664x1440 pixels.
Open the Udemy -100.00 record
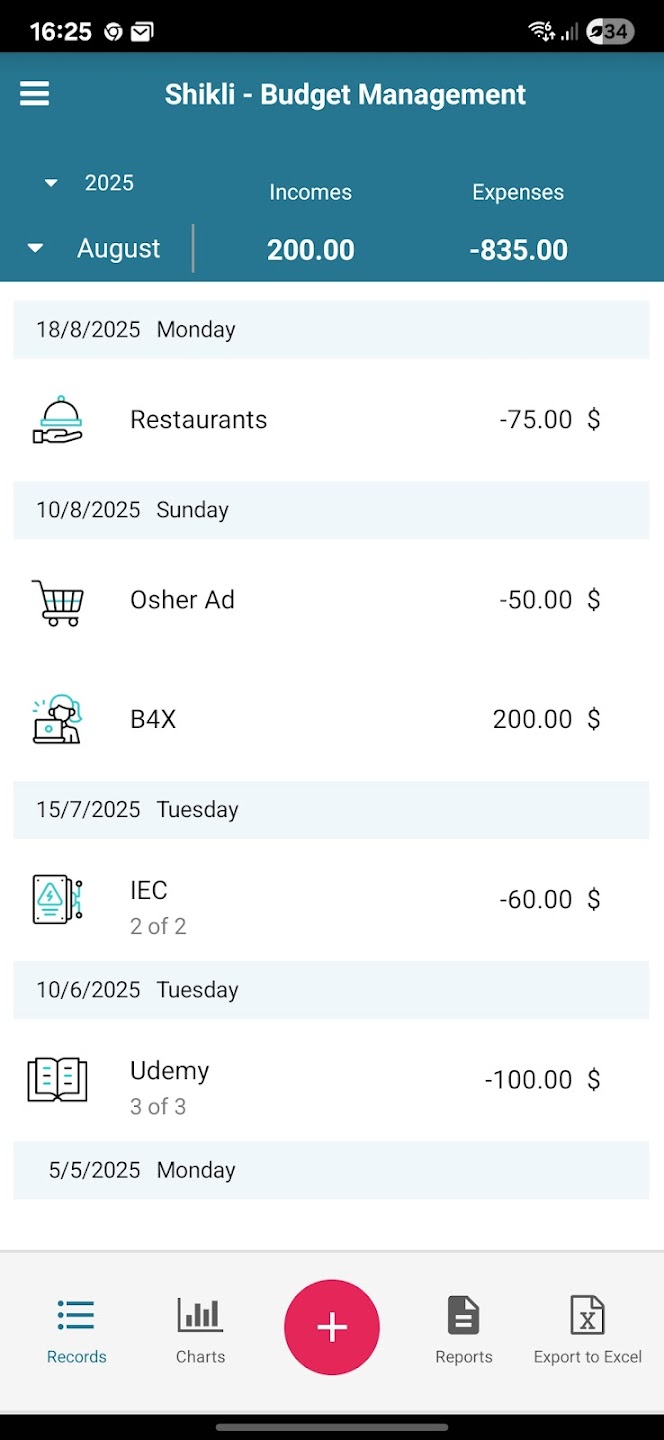pyautogui.click(x=330, y=1080)
